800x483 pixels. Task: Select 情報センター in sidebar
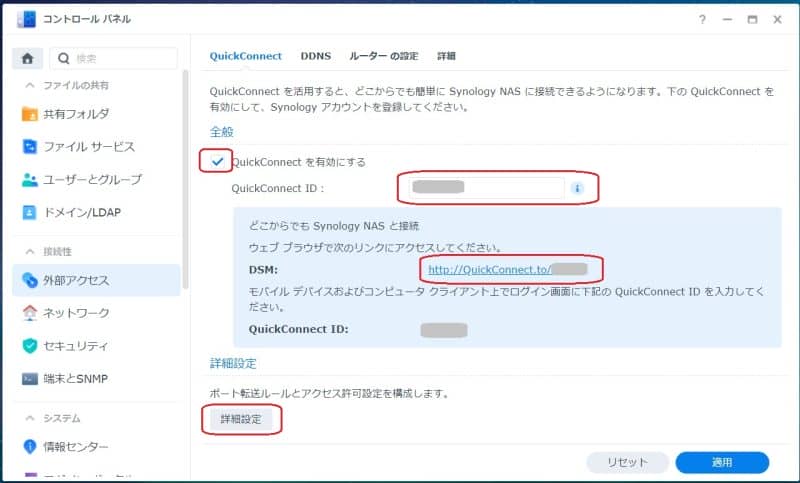[x=96, y=447]
